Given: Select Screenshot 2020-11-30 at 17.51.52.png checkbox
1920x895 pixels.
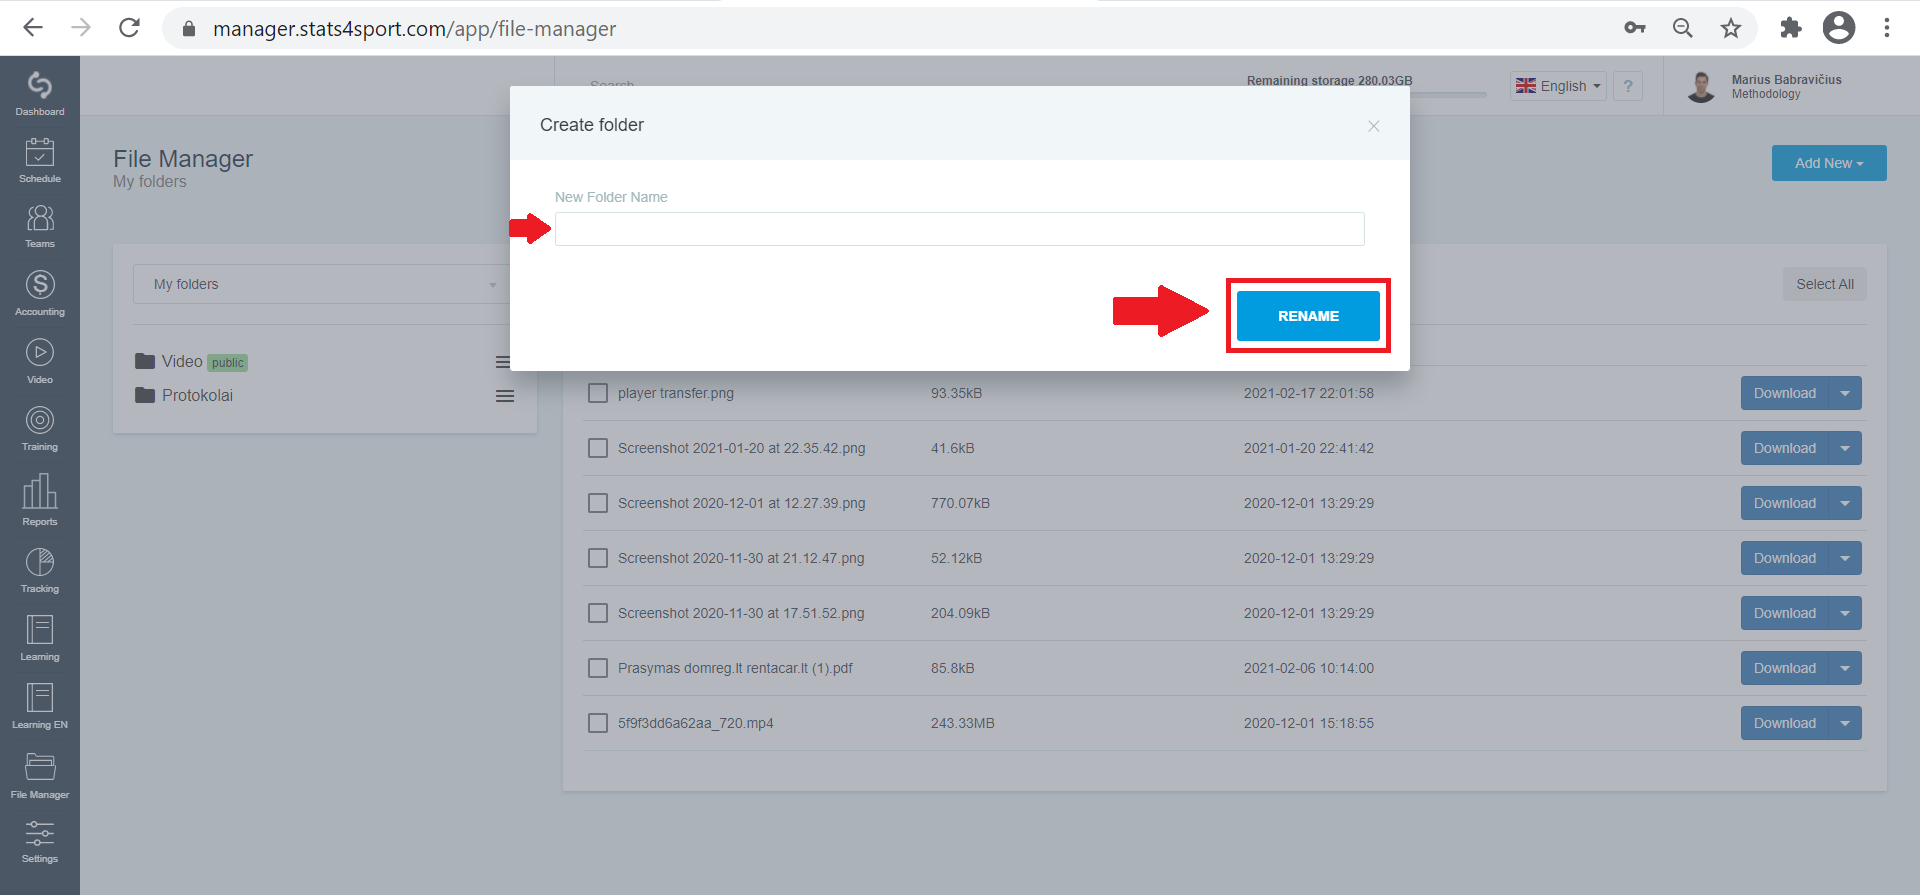Looking at the screenshot, I should (598, 613).
